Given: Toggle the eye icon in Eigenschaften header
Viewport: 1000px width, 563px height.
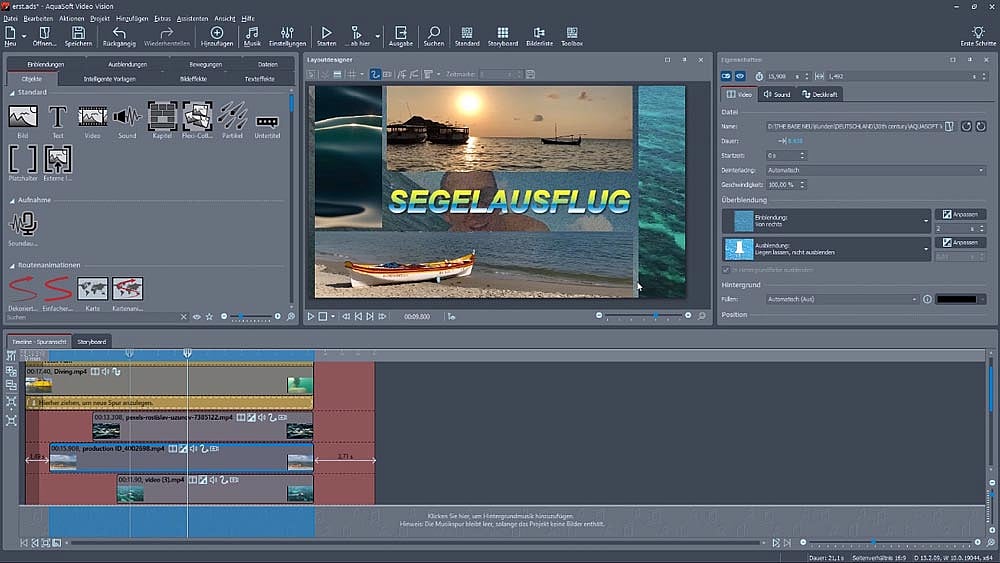Looking at the screenshot, I should click(x=741, y=76).
